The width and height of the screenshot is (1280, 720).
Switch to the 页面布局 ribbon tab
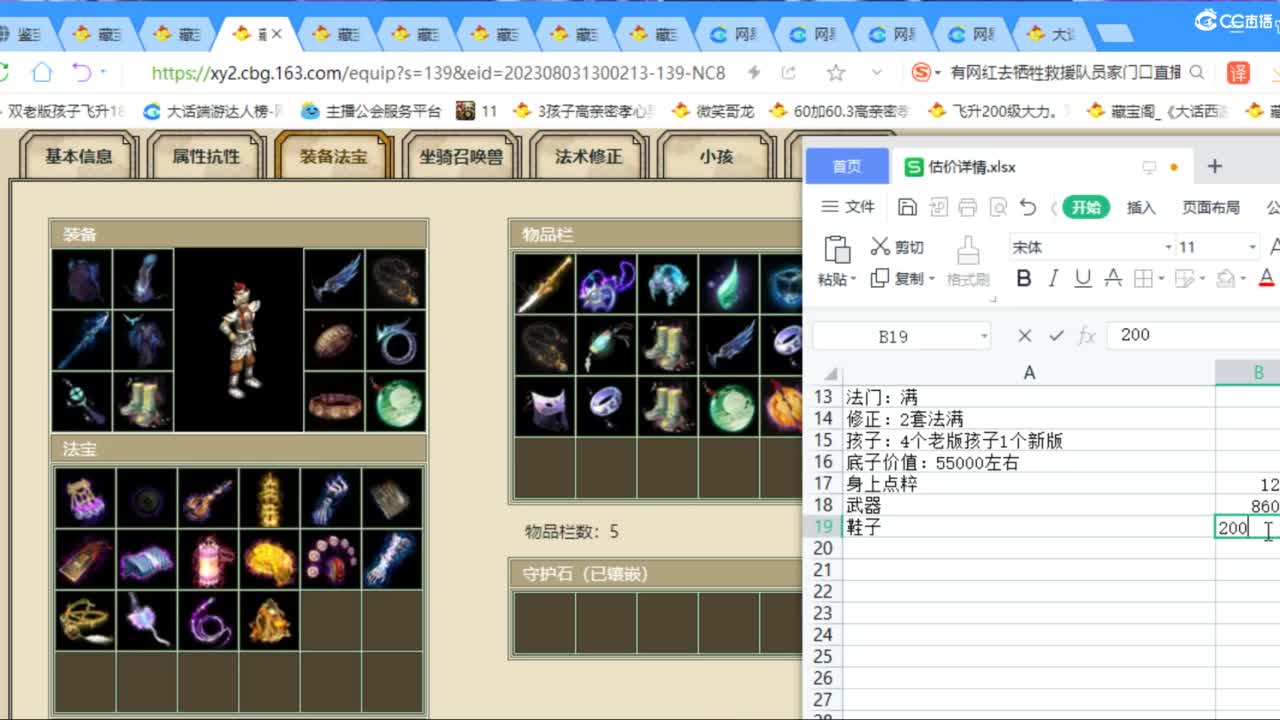[1210, 207]
